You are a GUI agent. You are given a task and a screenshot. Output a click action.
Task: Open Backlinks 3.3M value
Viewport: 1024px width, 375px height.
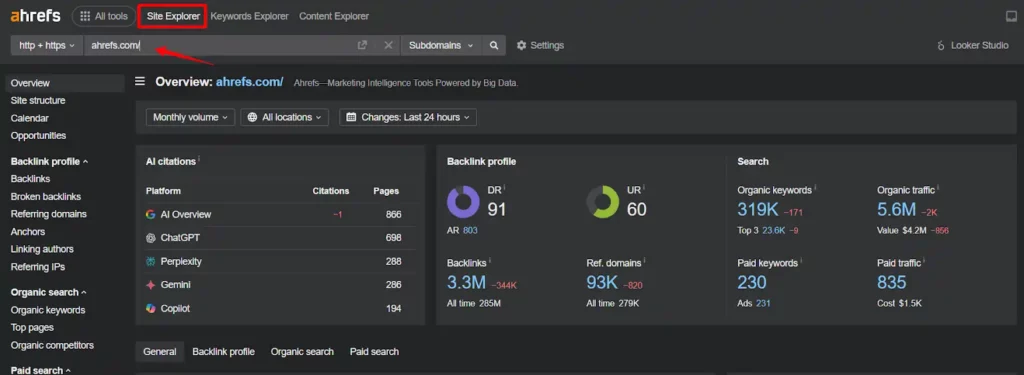(466, 282)
